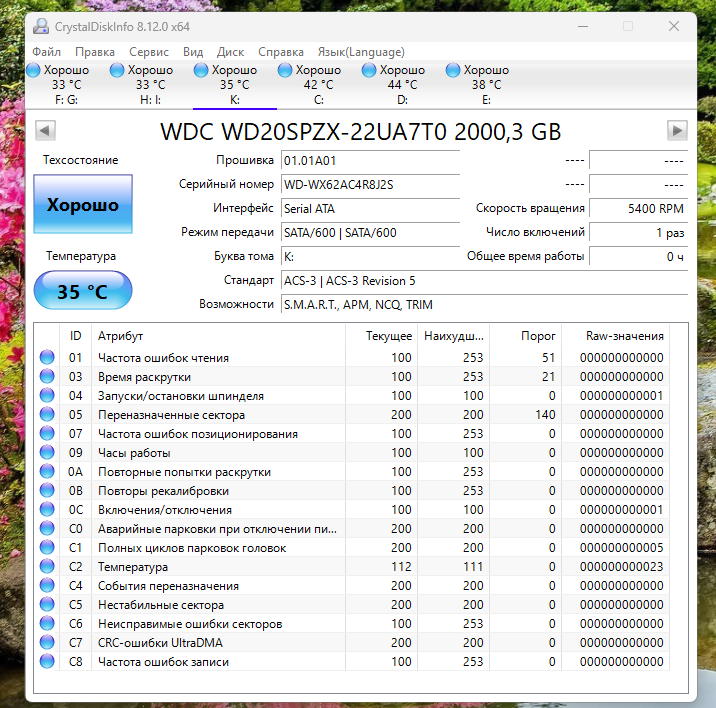Open the Язык(Language) menu

(361, 52)
